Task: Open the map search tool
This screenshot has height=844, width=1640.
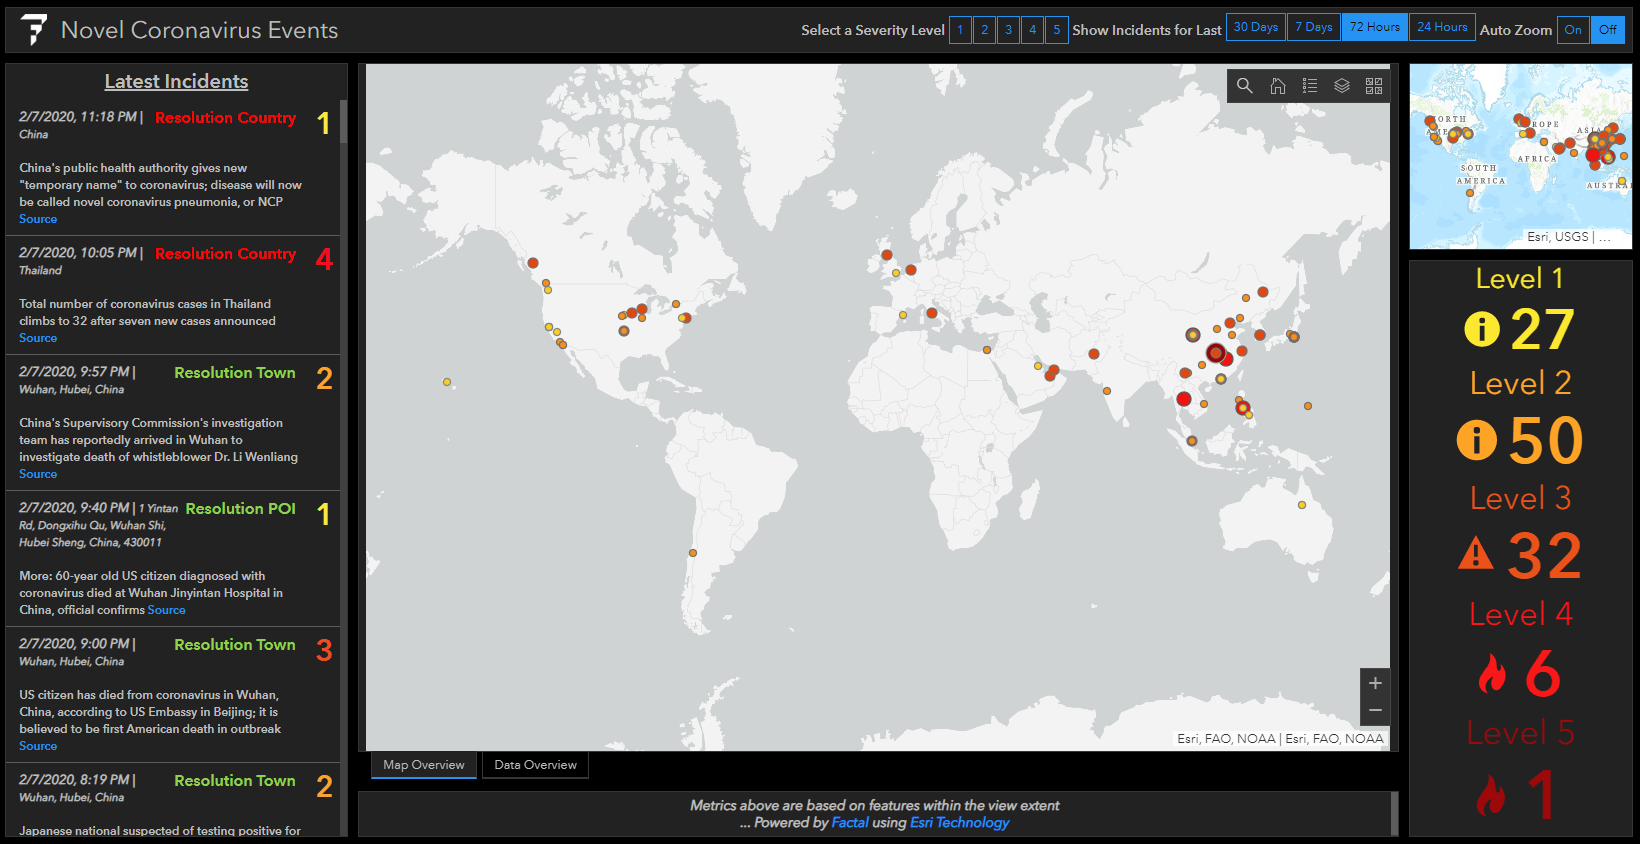Action: 1244,86
